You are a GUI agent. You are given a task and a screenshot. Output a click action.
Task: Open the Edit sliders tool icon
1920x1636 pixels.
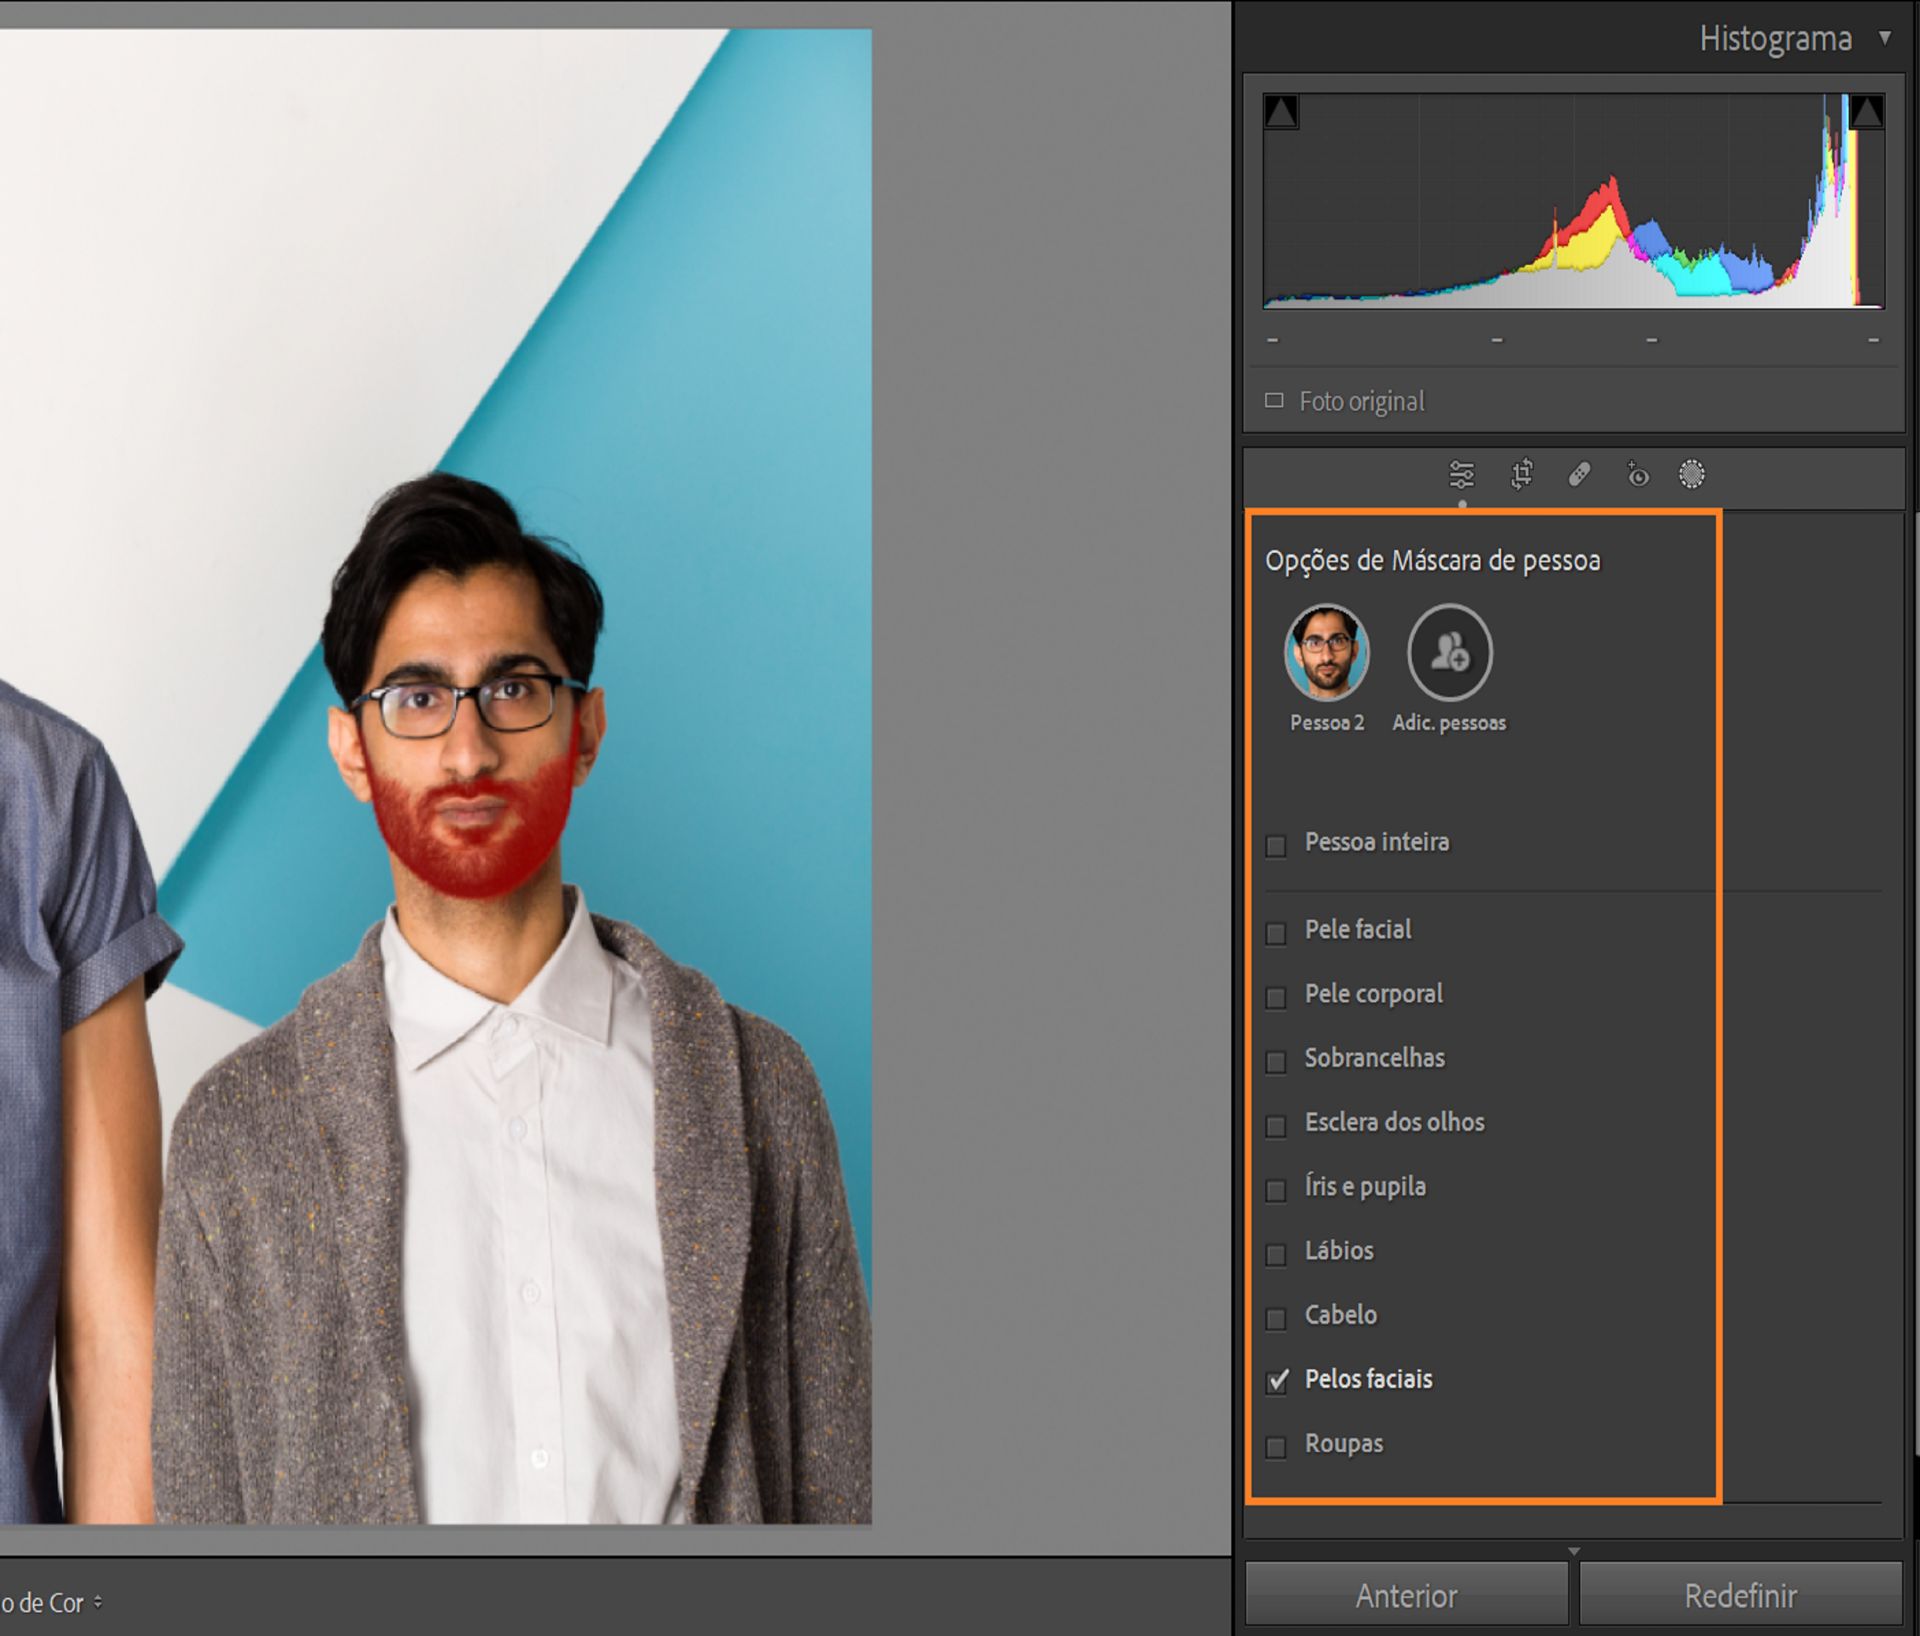point(1461,474)
